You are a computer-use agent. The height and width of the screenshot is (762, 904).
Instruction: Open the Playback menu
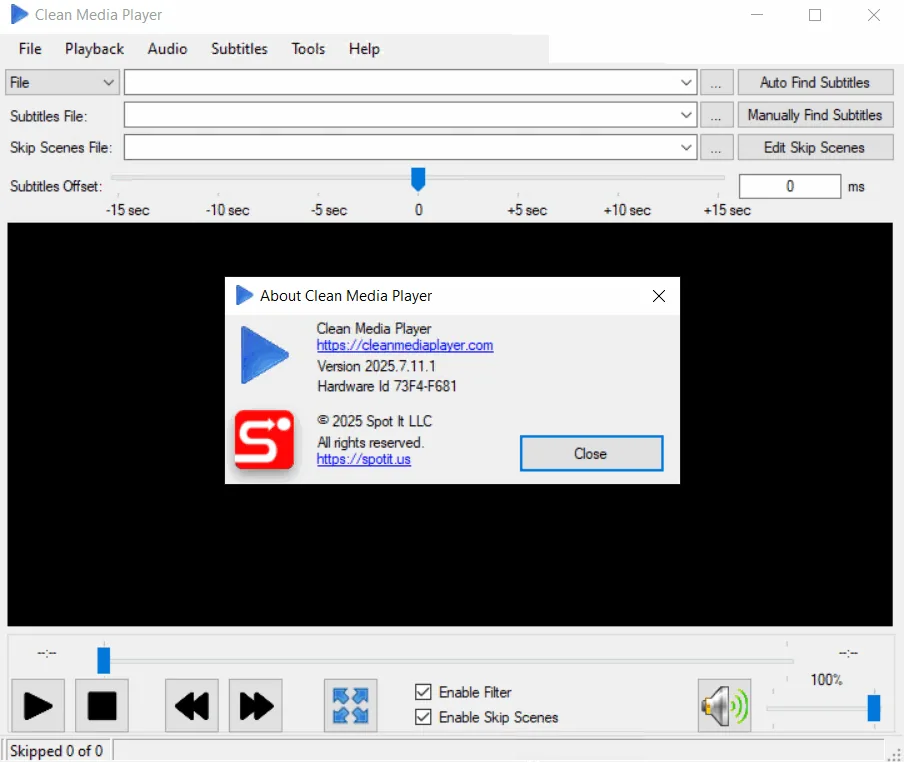(95, 49)
